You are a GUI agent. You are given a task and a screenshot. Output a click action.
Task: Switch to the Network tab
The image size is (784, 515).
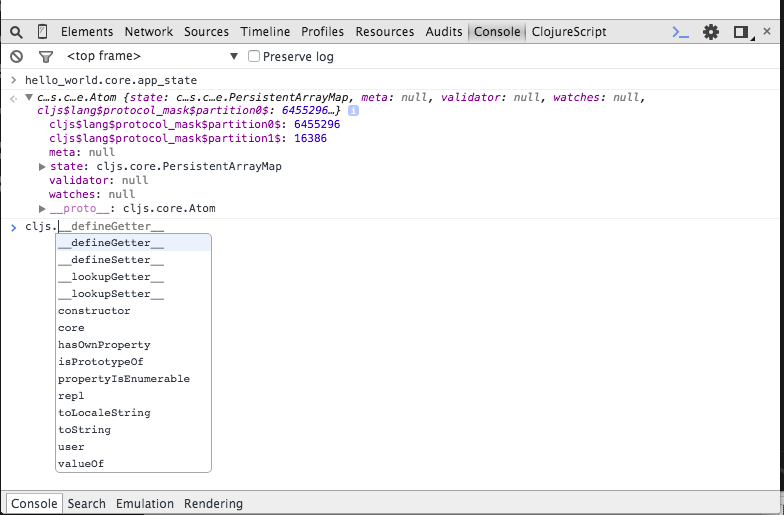[148, 32]
